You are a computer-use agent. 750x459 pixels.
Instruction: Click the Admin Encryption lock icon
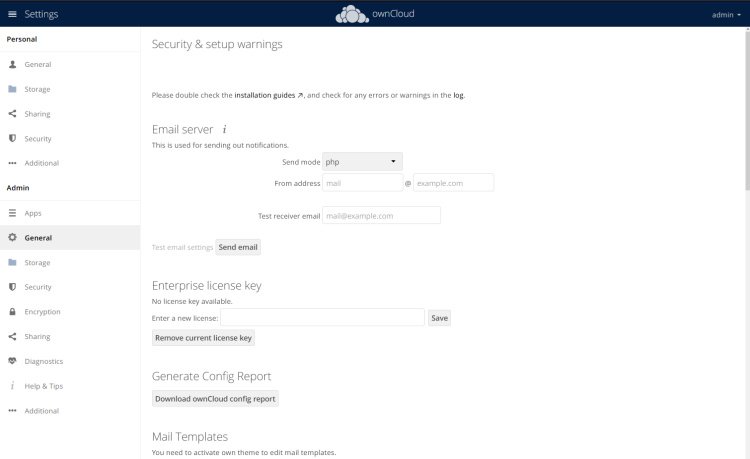point(12,312)
